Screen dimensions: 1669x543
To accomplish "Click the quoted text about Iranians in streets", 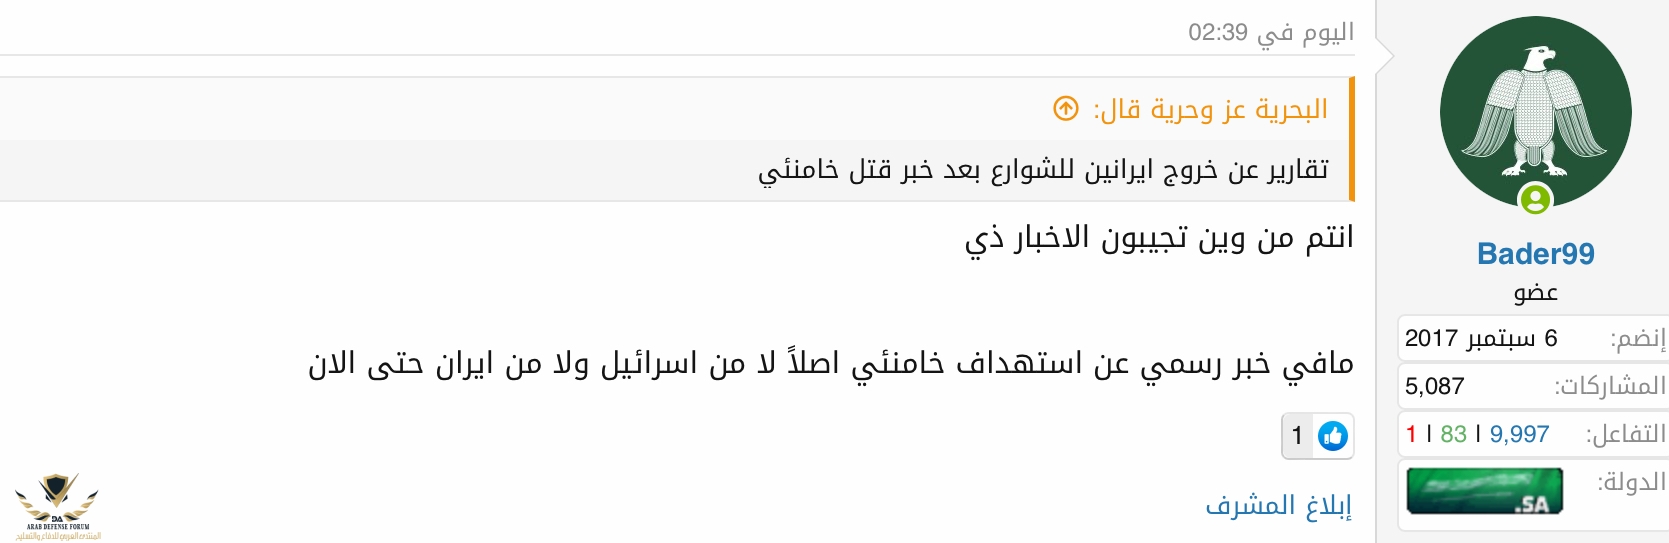I will [1043, 171].
